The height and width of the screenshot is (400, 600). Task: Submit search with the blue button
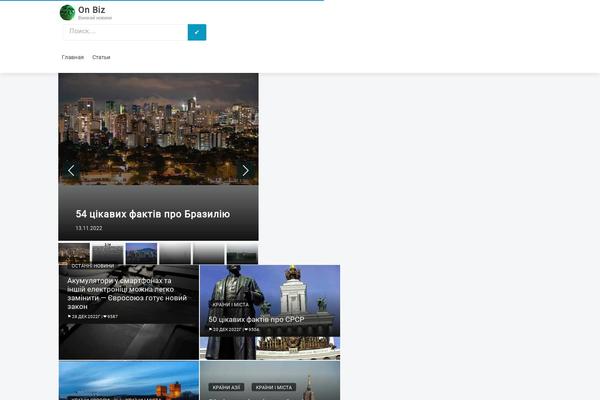197,32
